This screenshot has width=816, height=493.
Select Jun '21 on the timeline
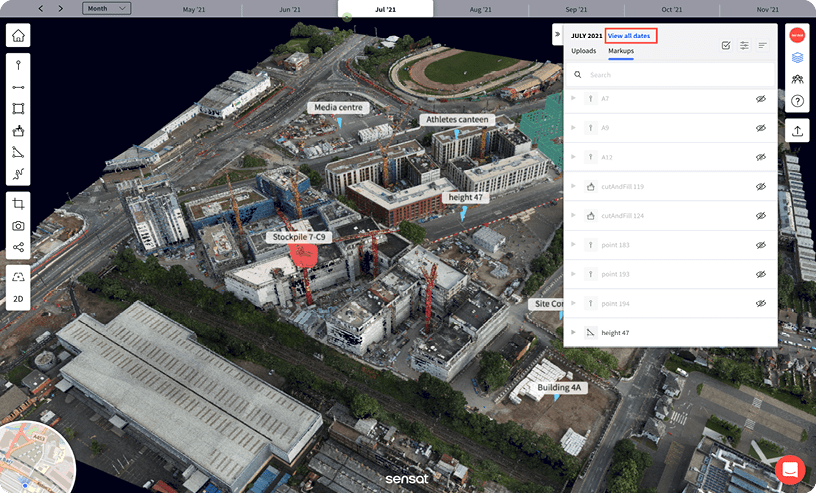(x=290, y=9)
